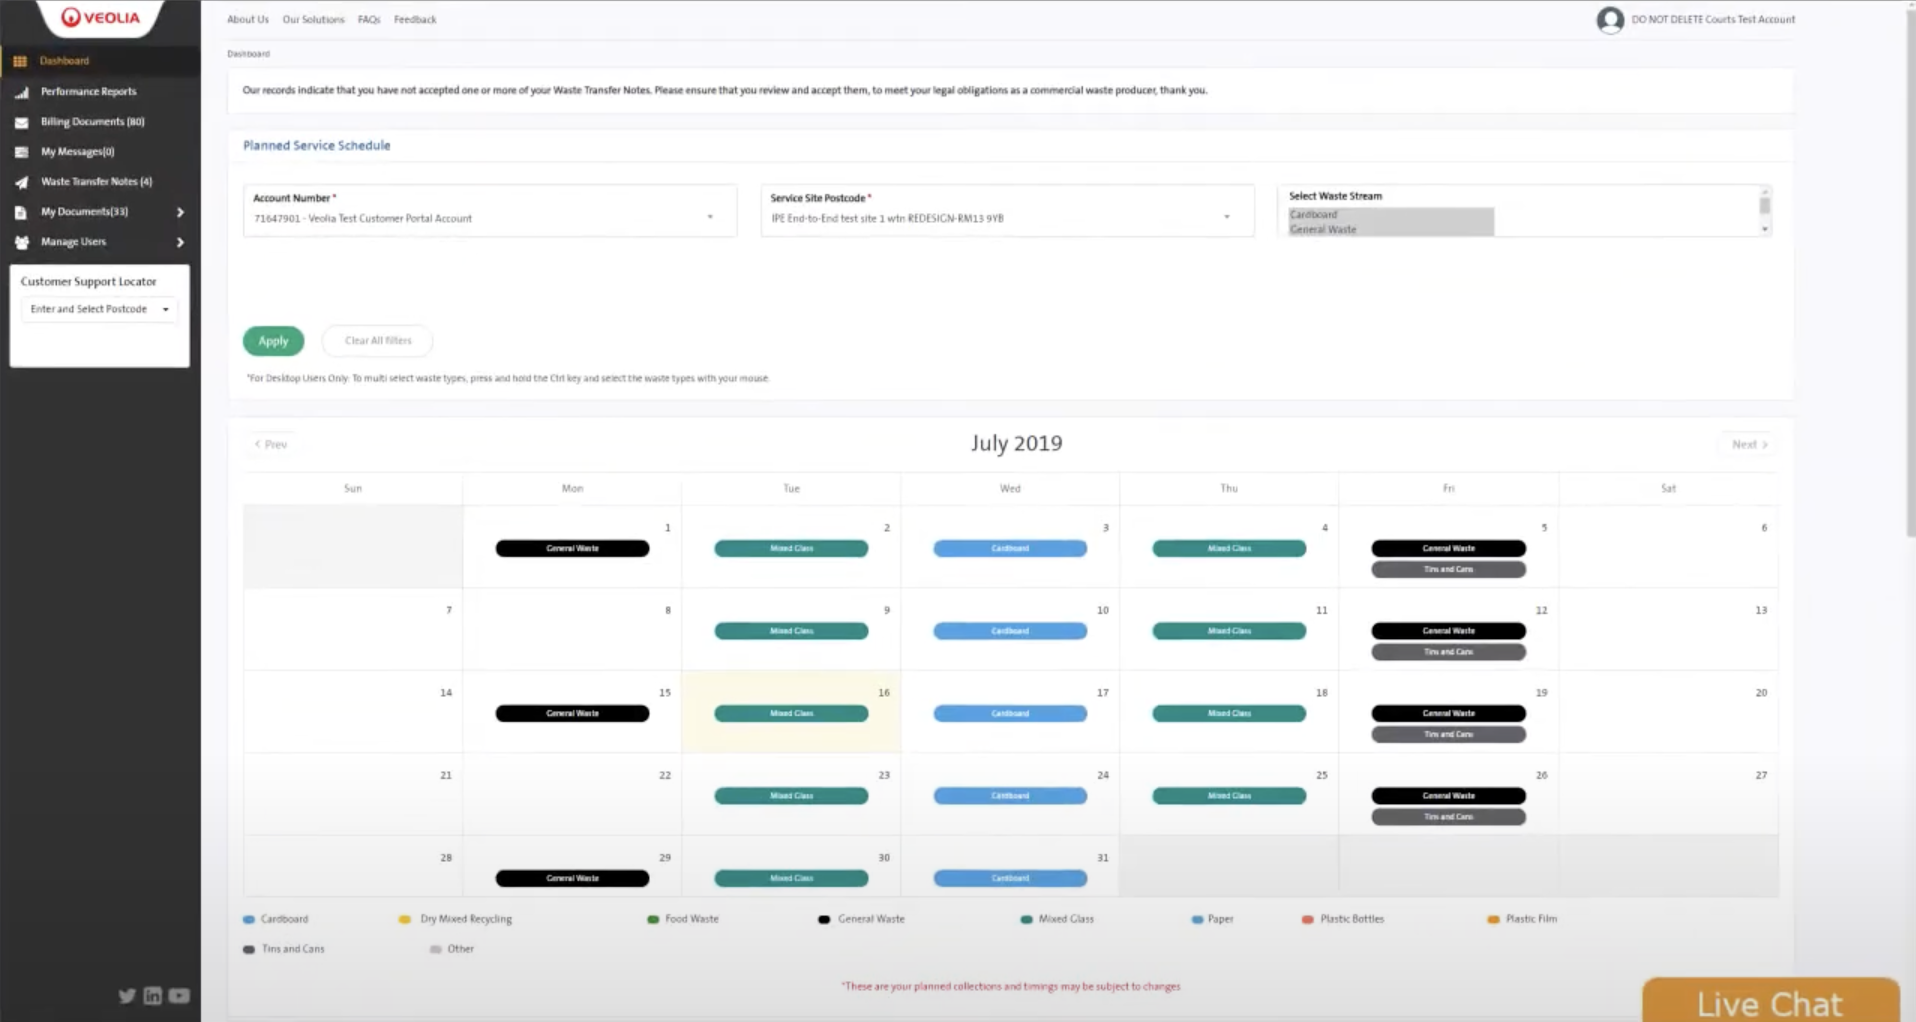Click the Performance Reports chart icon

(x=21, y=92)
